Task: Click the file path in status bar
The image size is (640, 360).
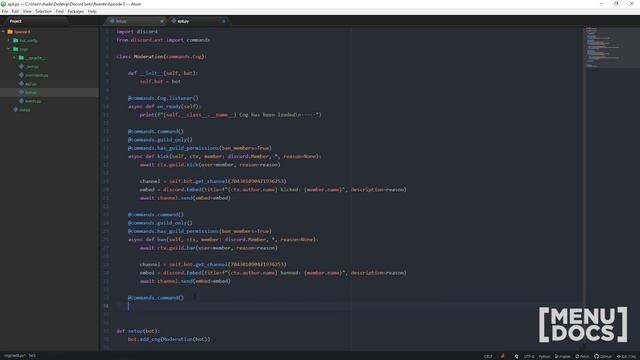Action: (14, 356)
